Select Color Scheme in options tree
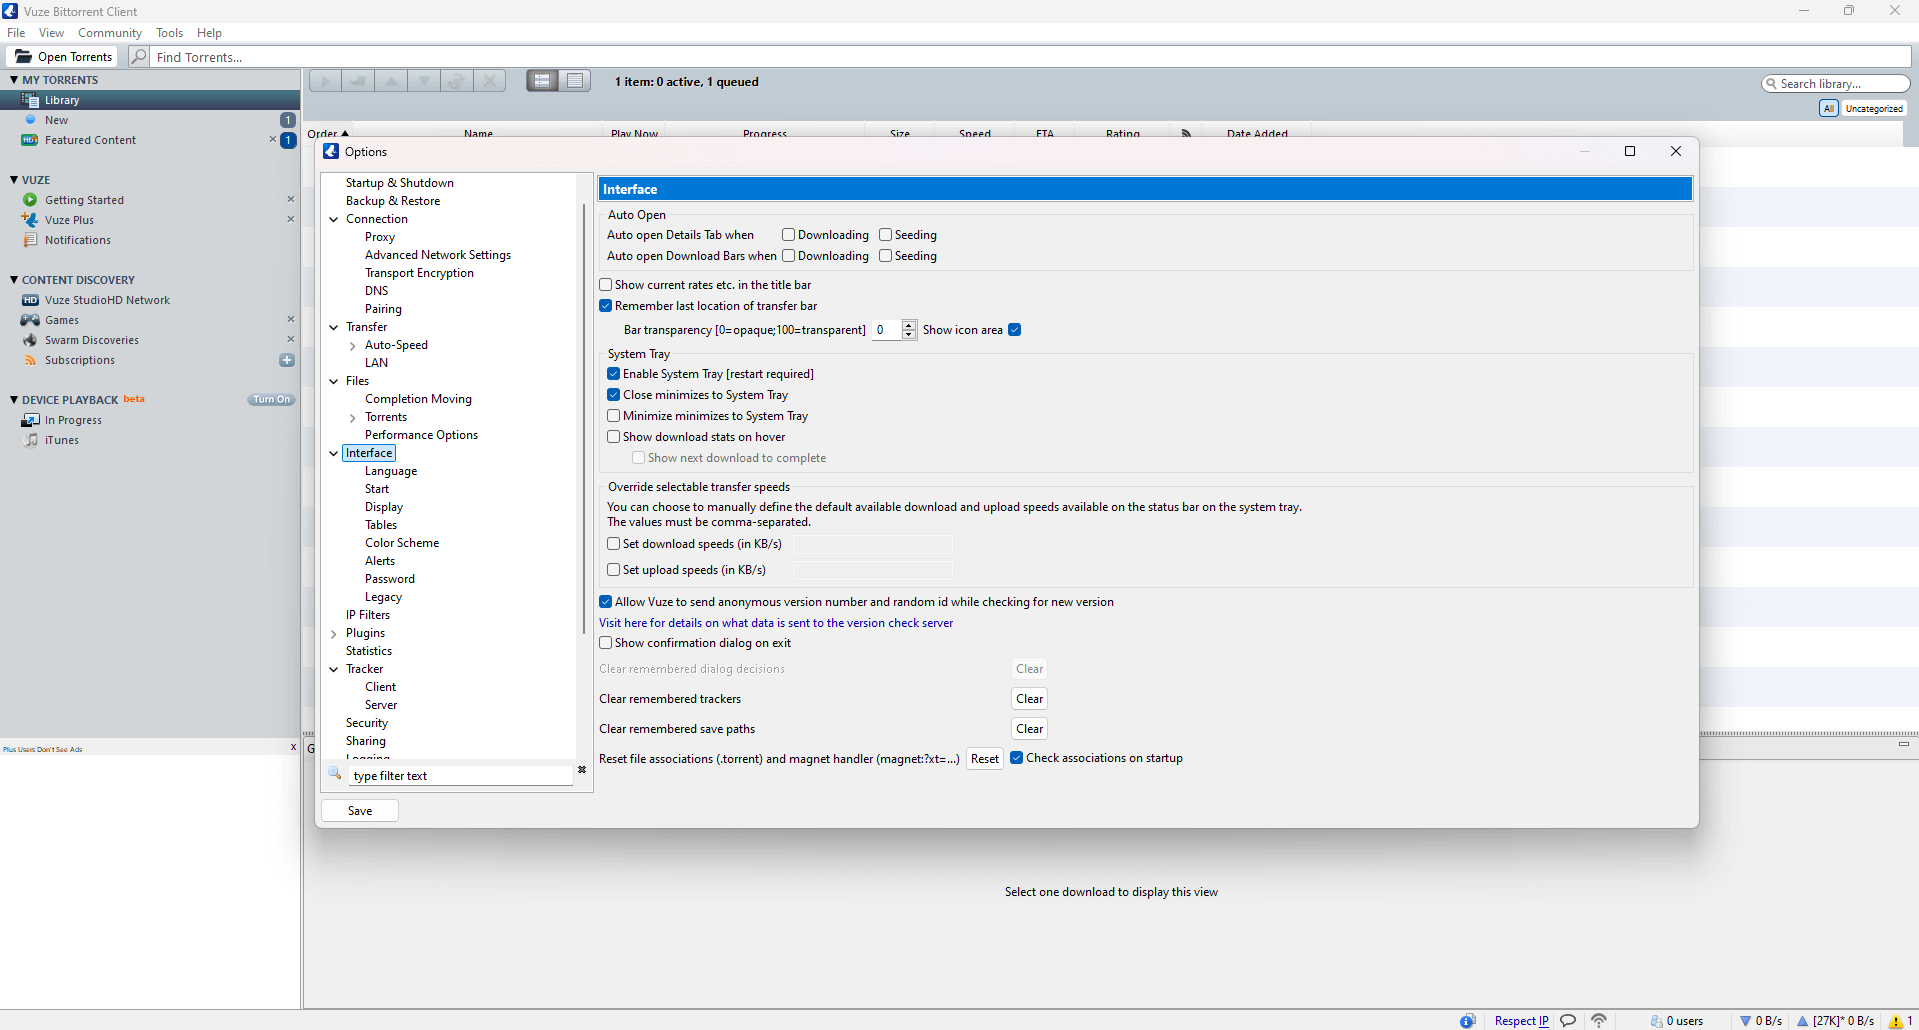The height and width of the screenshot is (1030, 1919). (x=402, y=543)
